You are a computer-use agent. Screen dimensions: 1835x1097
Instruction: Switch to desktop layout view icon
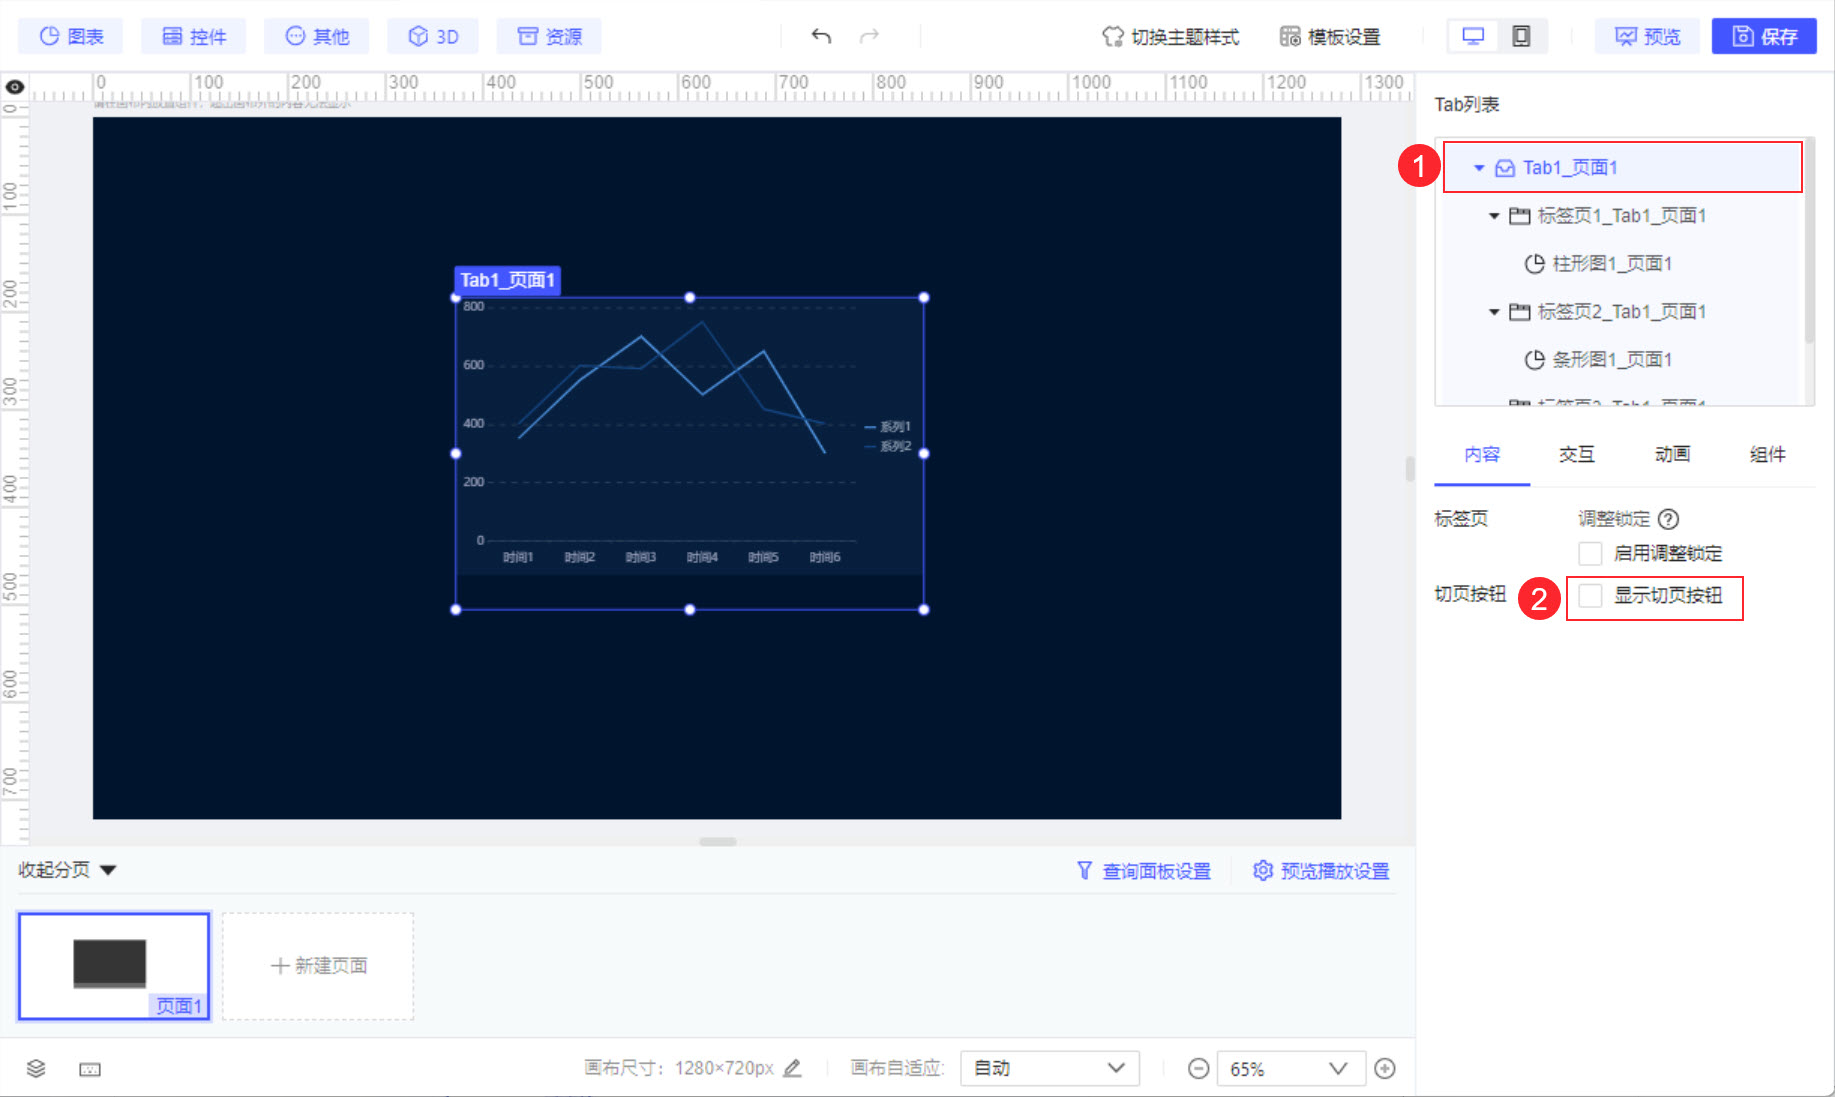(x=1473, y=37)
